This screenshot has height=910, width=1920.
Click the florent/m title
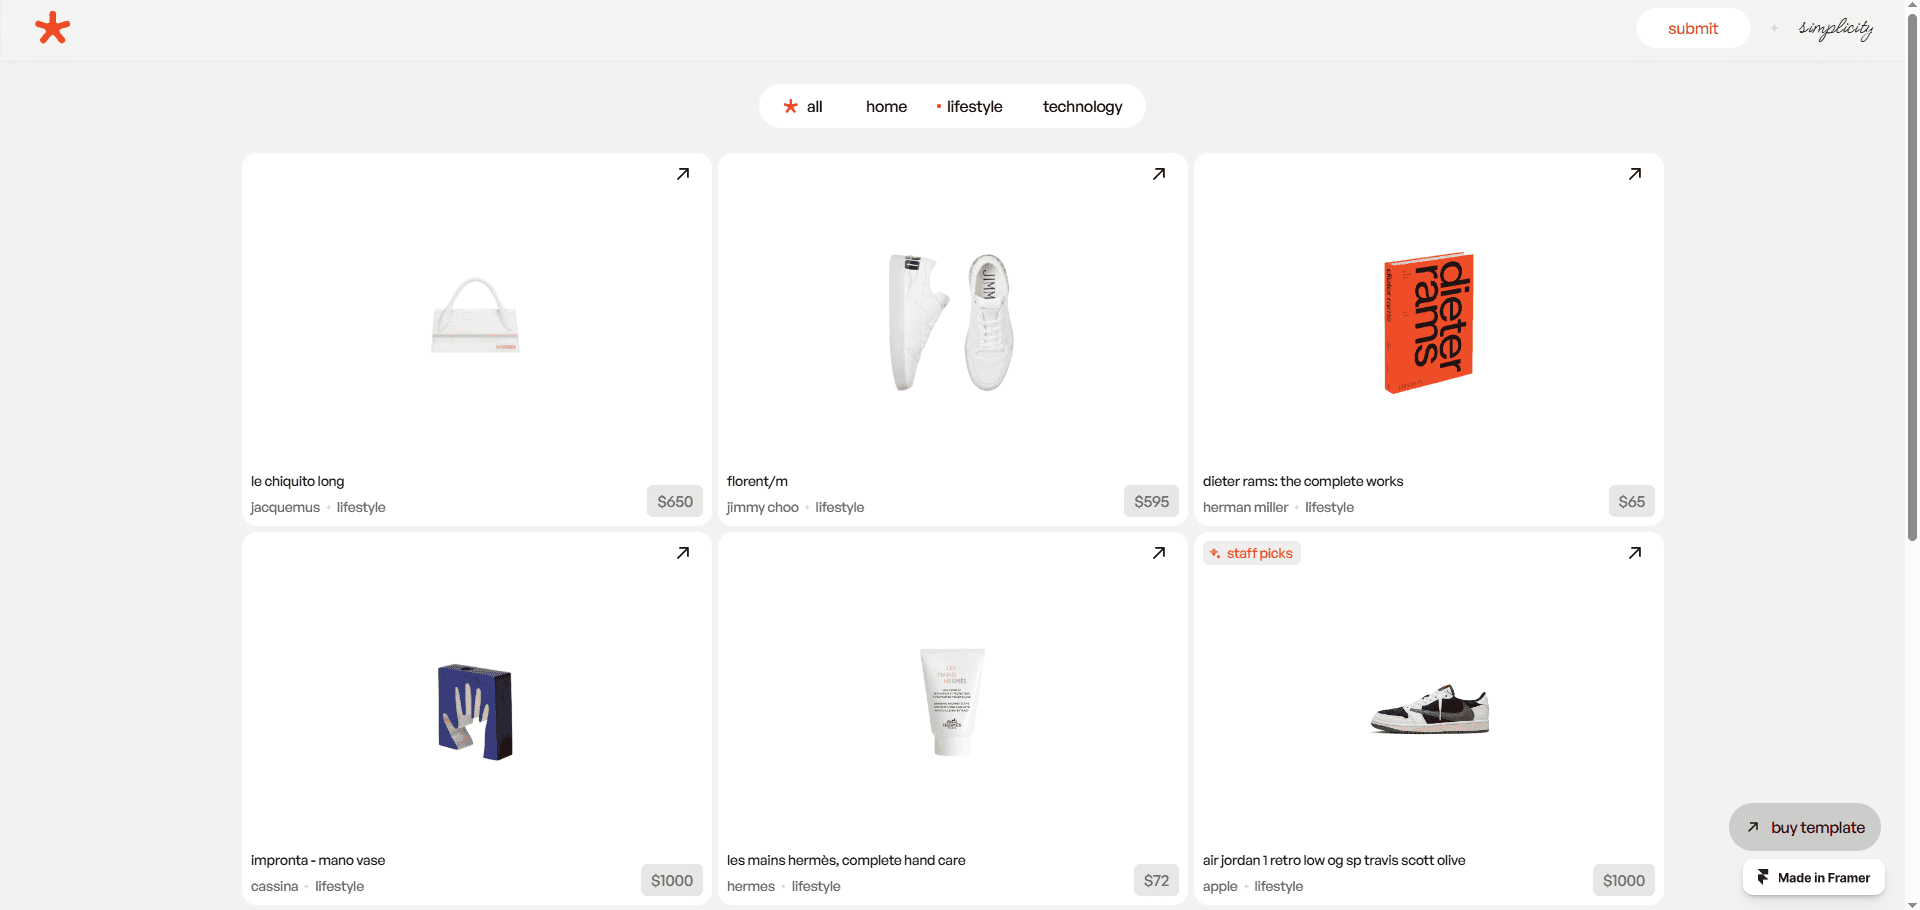tap(757, 481)
